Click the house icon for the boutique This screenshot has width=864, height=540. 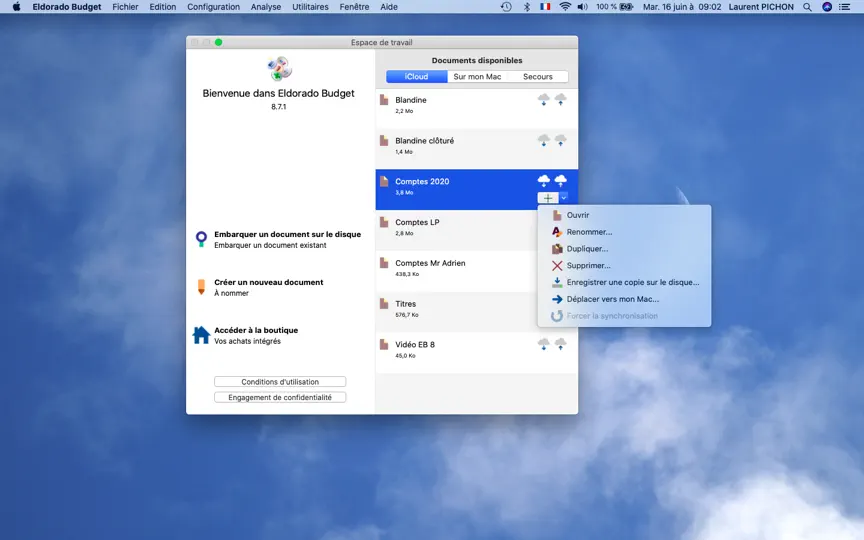click(201, 334)
